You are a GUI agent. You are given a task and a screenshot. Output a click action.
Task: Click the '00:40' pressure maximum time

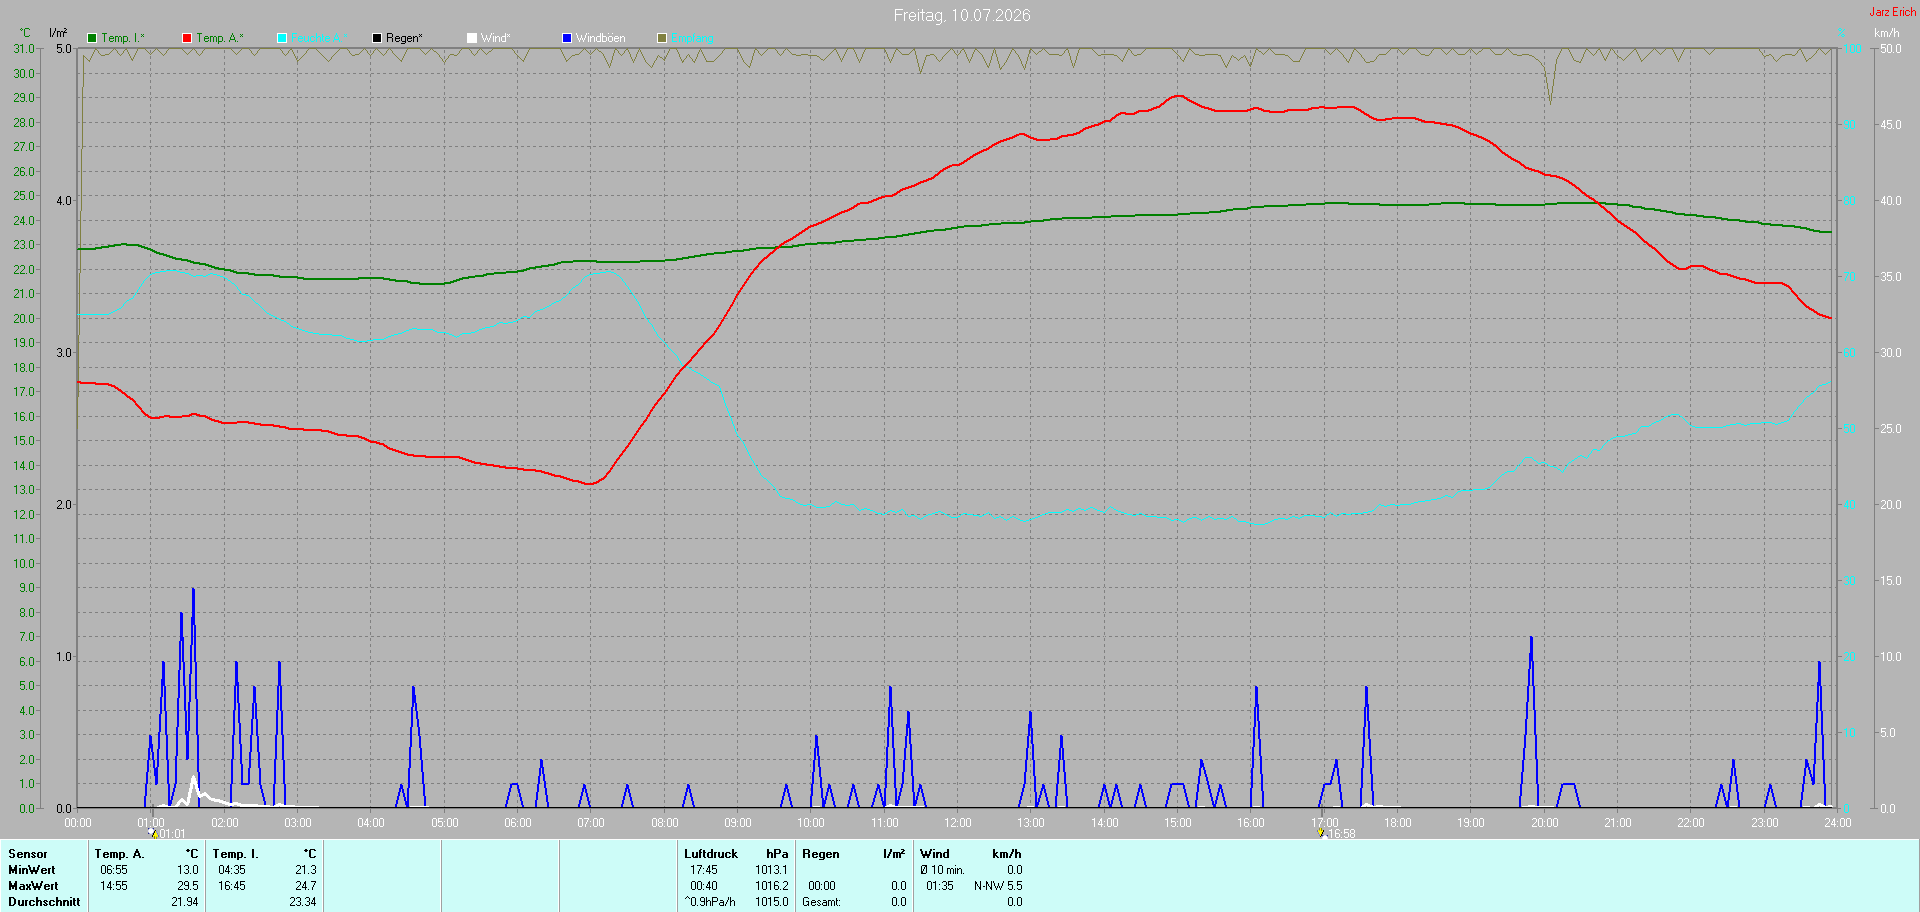tap(704, 886)
